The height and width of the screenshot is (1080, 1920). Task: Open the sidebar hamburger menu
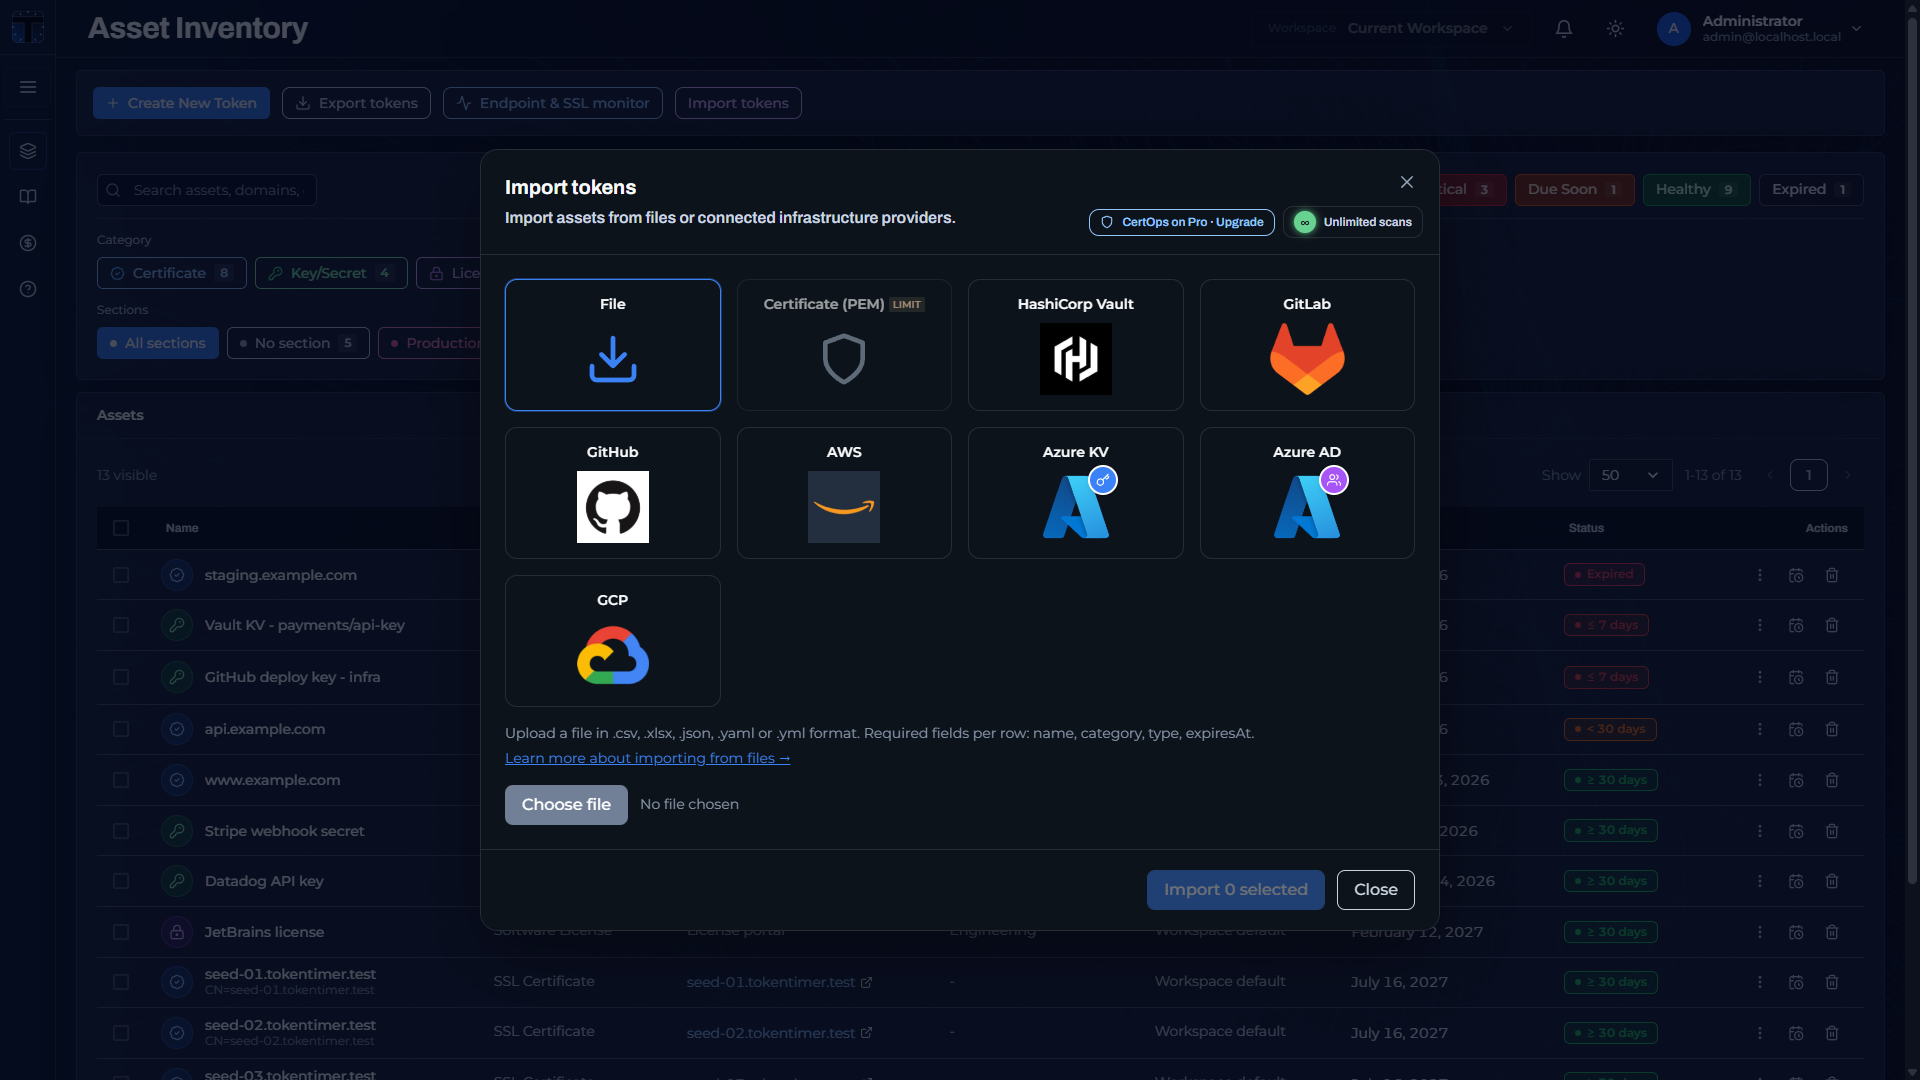28,87
